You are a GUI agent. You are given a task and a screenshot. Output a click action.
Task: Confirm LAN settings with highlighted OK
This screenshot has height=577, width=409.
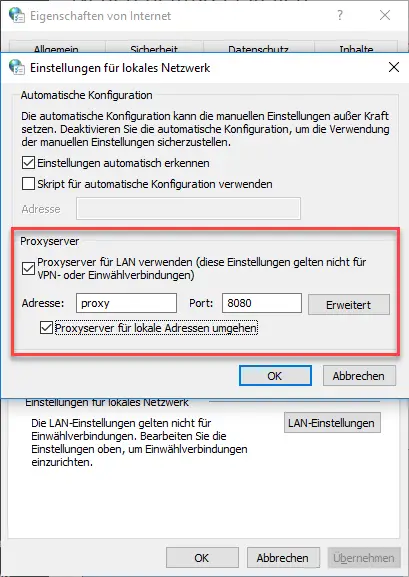275,376
